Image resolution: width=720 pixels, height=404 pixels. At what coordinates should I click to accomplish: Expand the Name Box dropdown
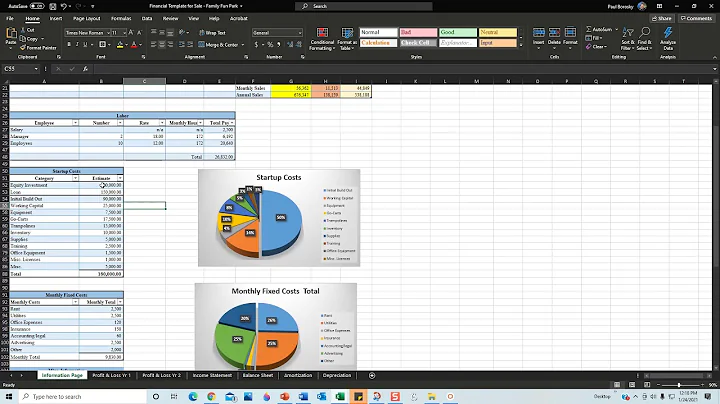tap(36, 69)
